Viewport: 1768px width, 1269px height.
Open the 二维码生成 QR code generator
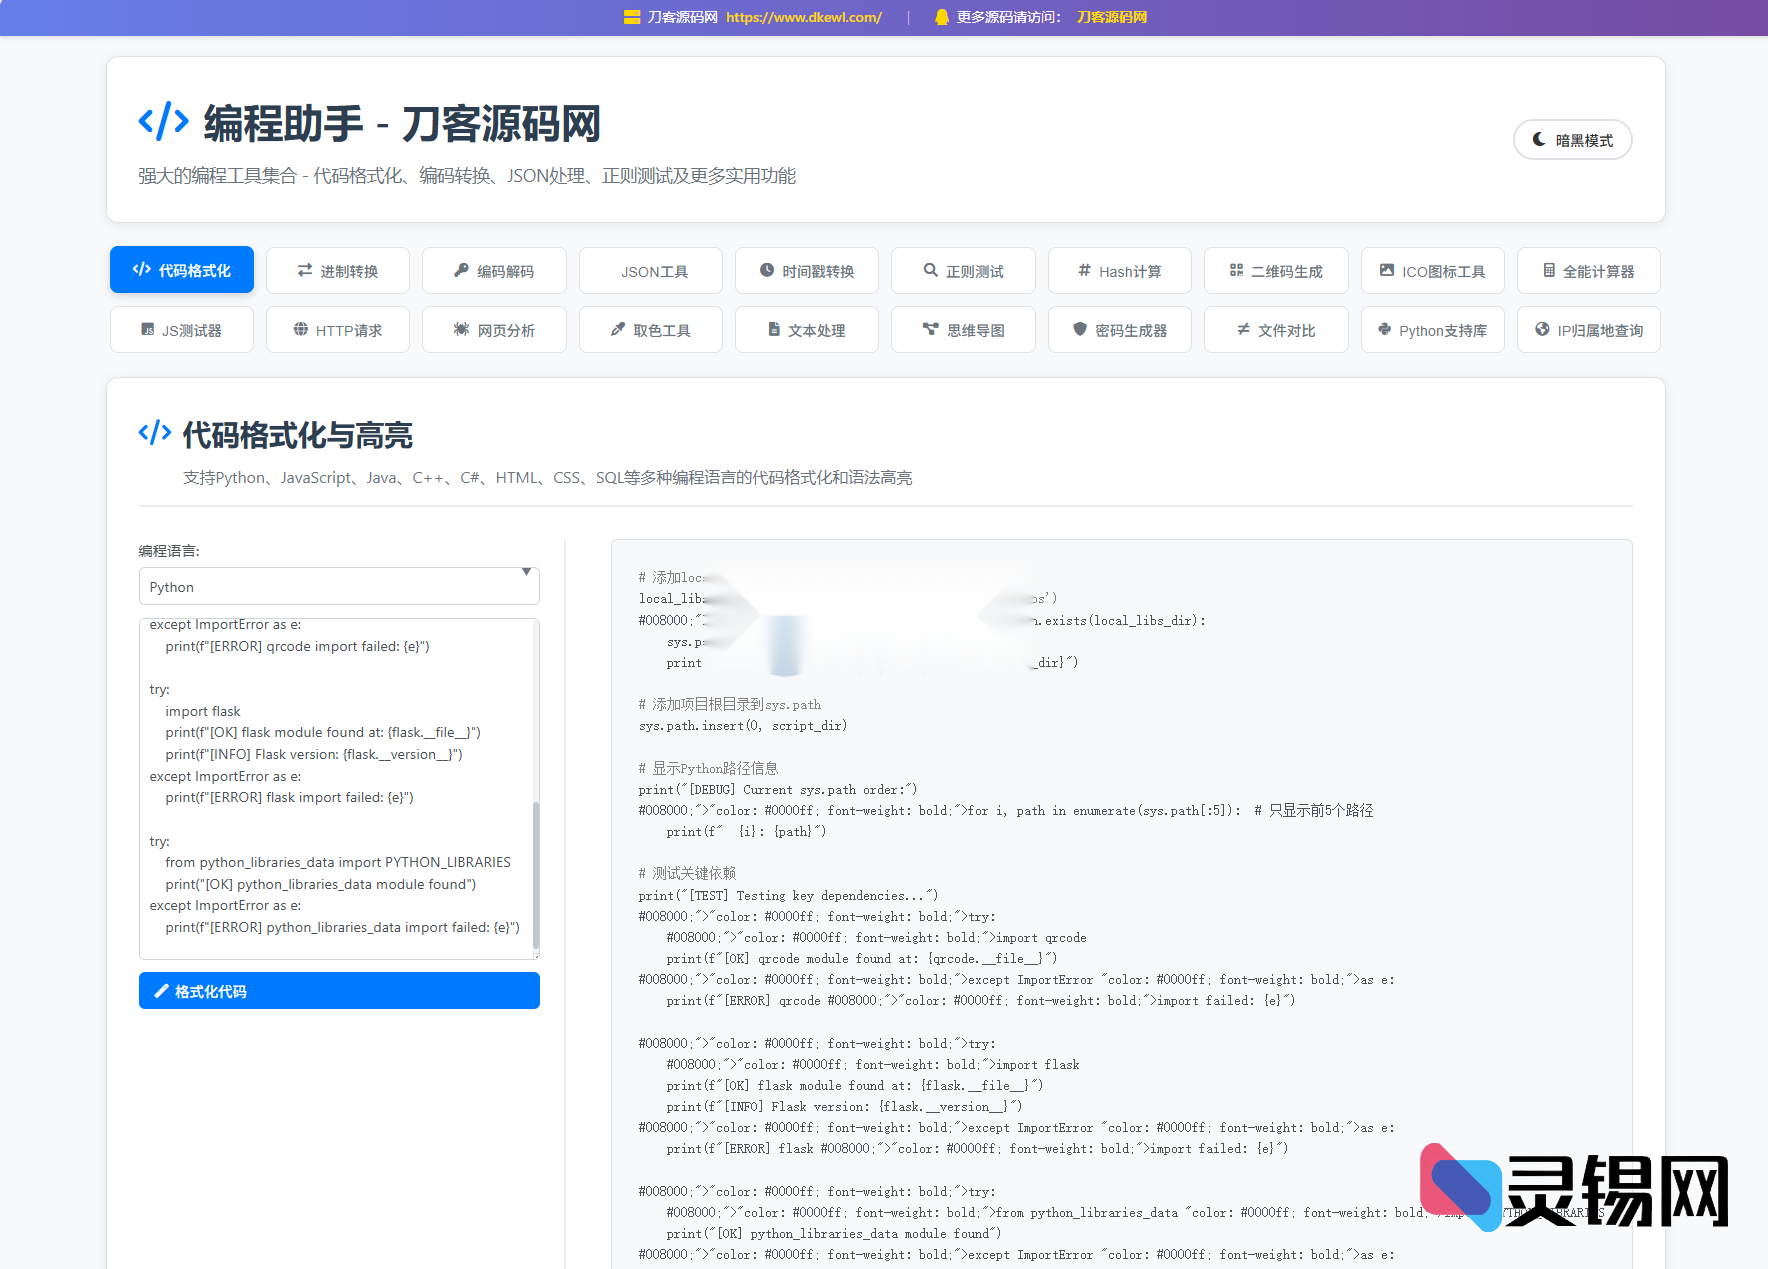click(x=1275, y=270)
